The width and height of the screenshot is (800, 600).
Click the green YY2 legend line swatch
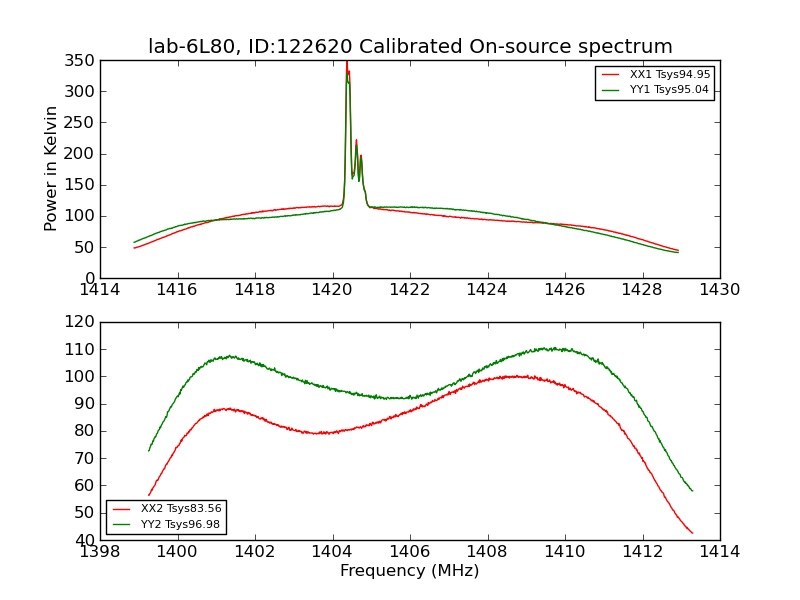tap(121, 524)
